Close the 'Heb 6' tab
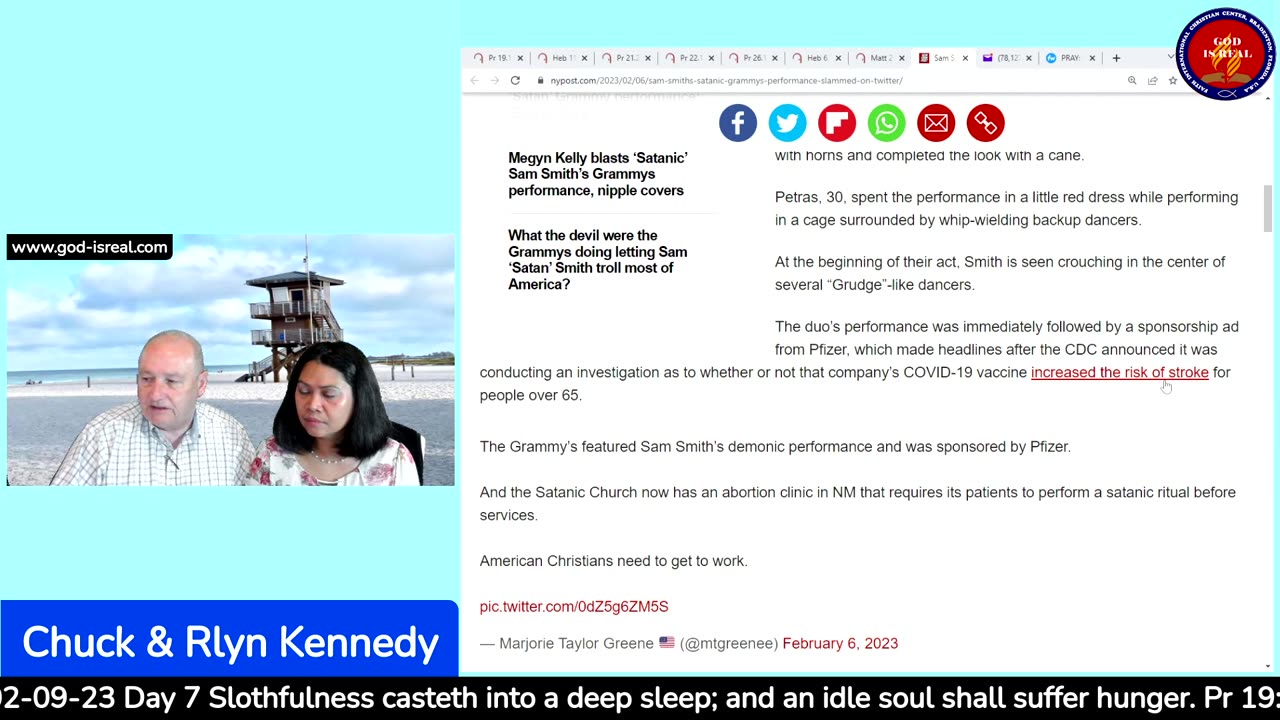The width and height of the screenshot is (1280, 720). click(x=838, y=58)
